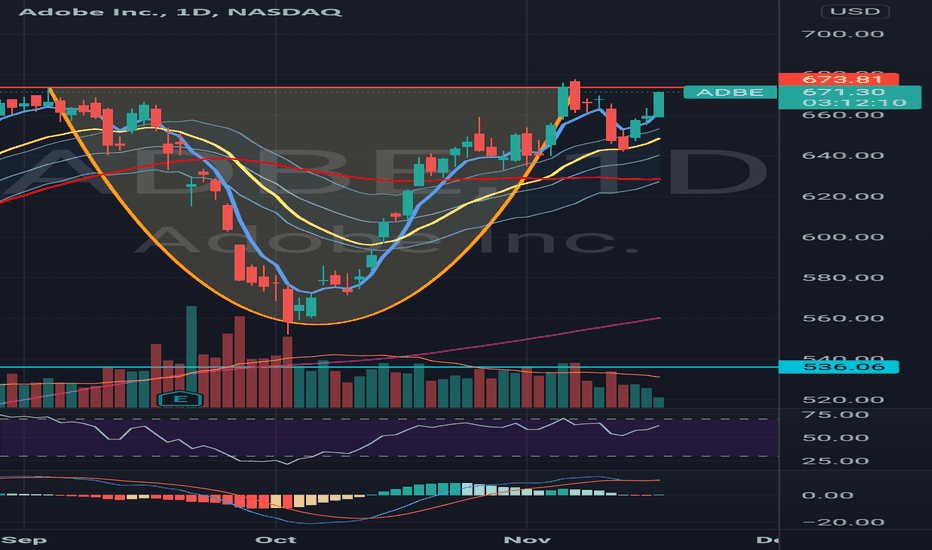Click the 620.00 price axis label
Image resolution: width=932 pixels, height=550 pixels.
843,196
